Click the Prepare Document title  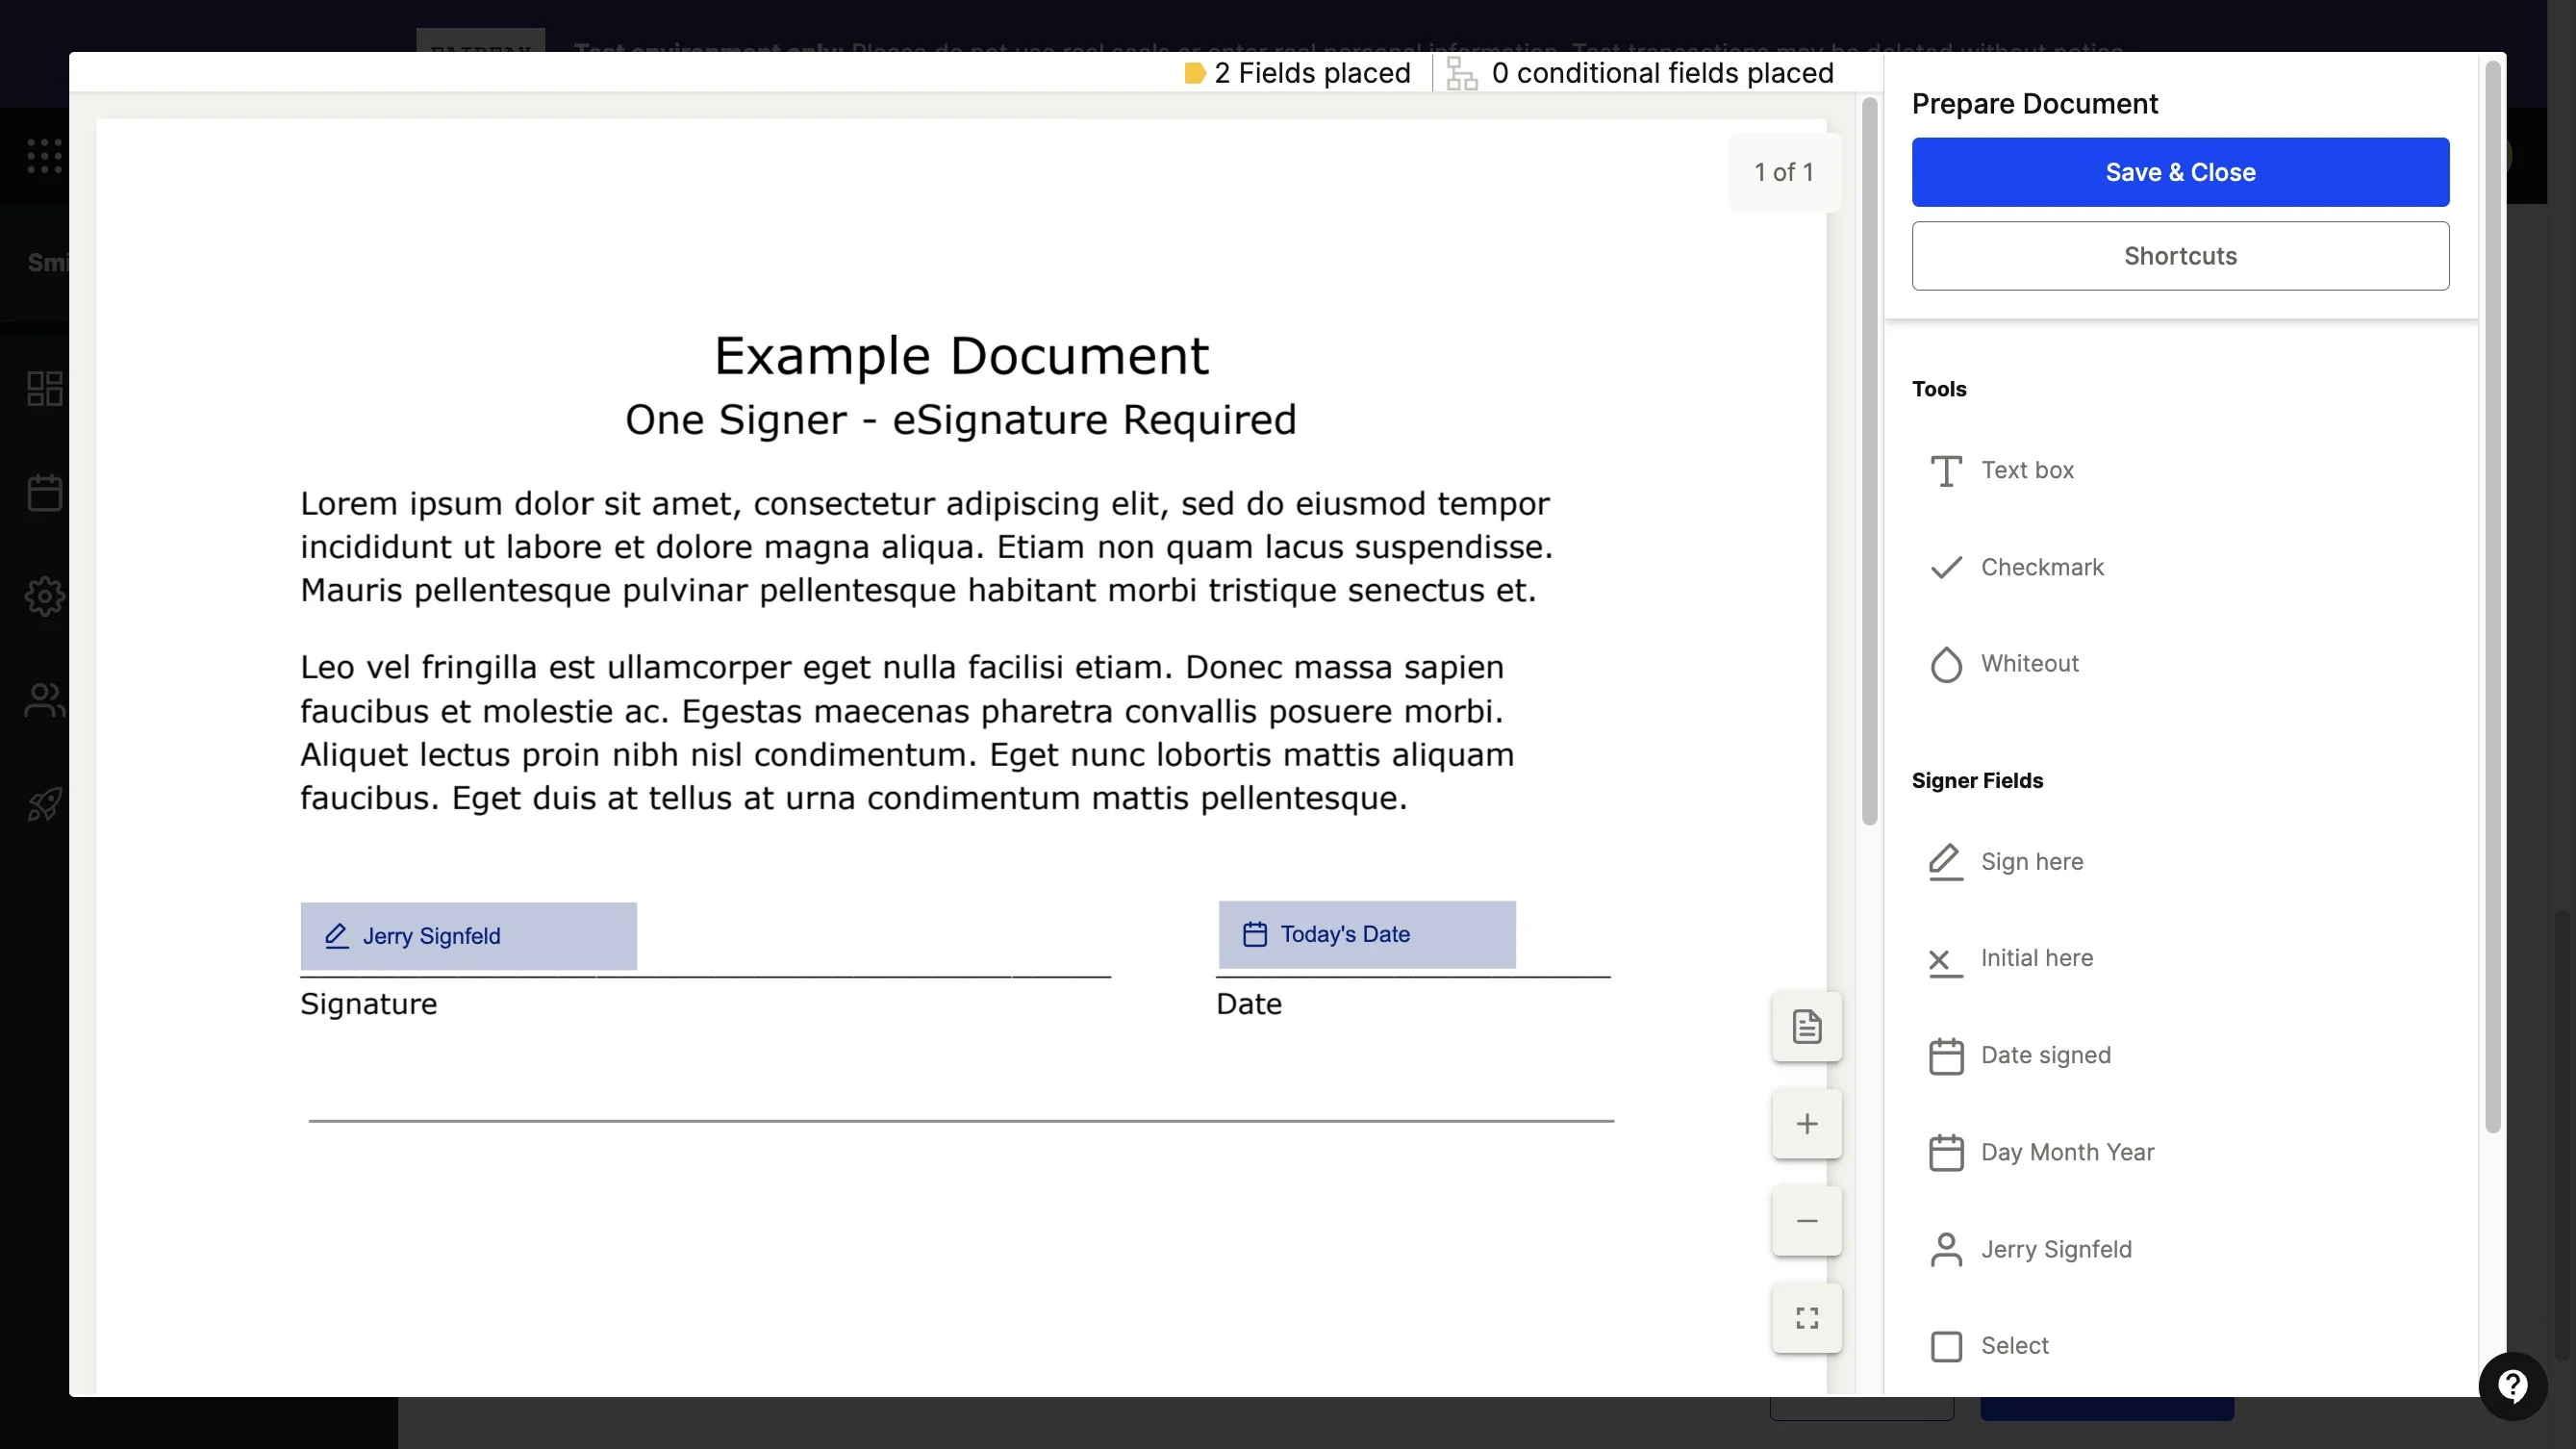2034,104
